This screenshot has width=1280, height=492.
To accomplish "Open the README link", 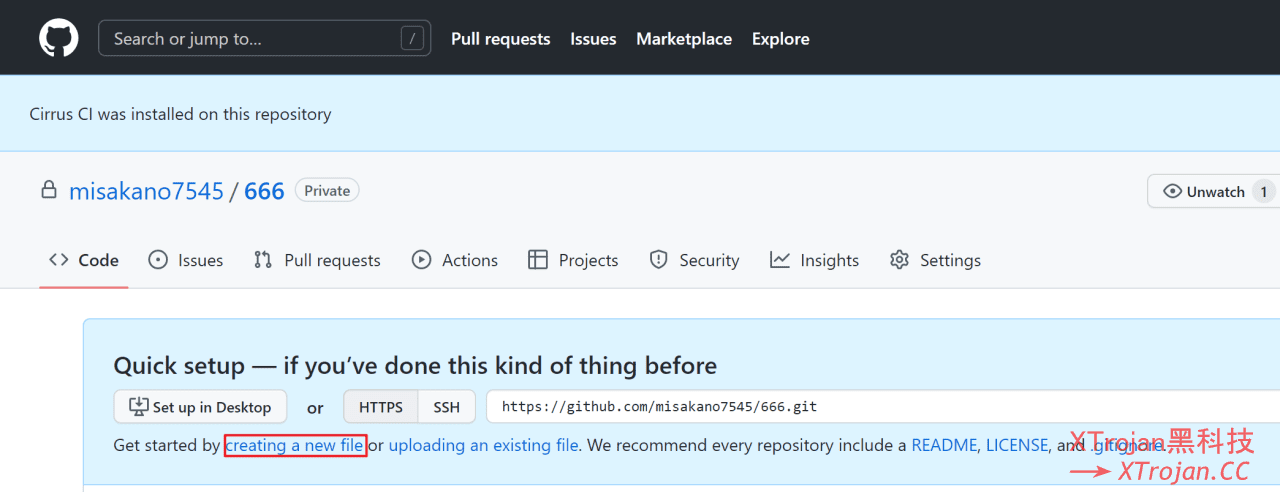I will coord(944,445).
